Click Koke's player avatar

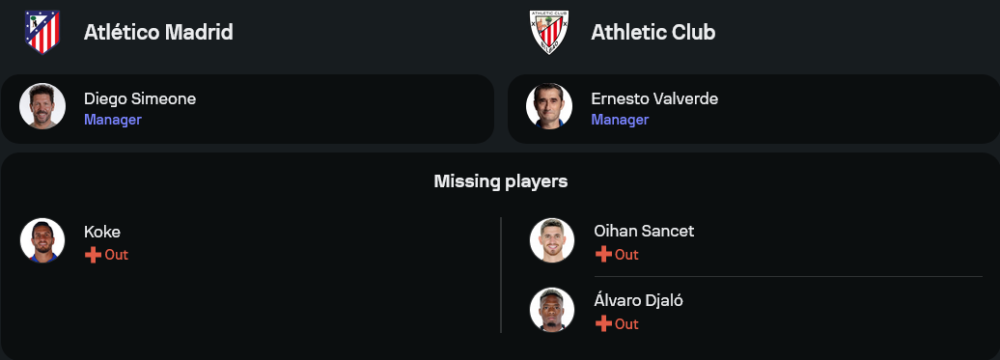point(42,241)
